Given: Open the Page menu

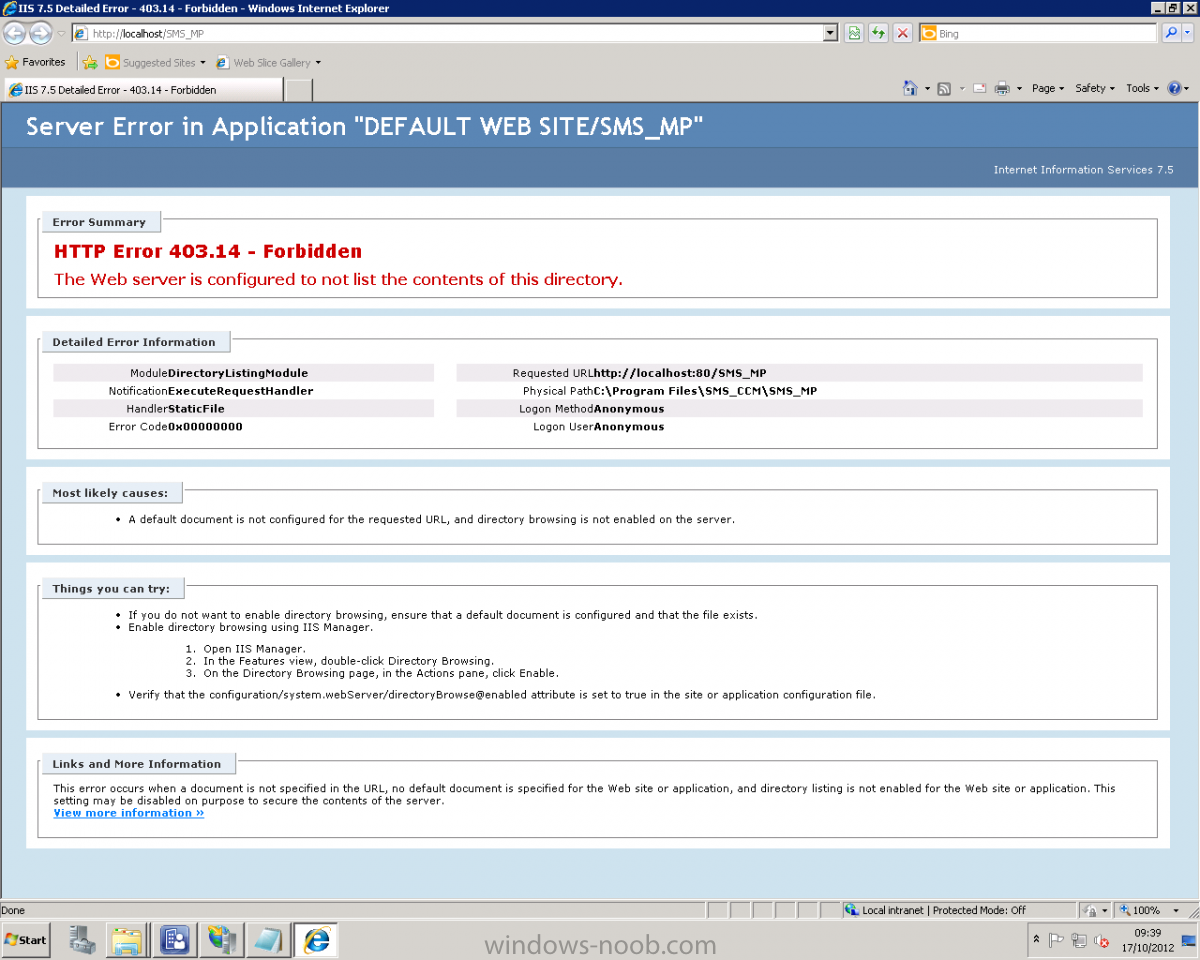Looking at the screenshot, I should (1048, 88).
